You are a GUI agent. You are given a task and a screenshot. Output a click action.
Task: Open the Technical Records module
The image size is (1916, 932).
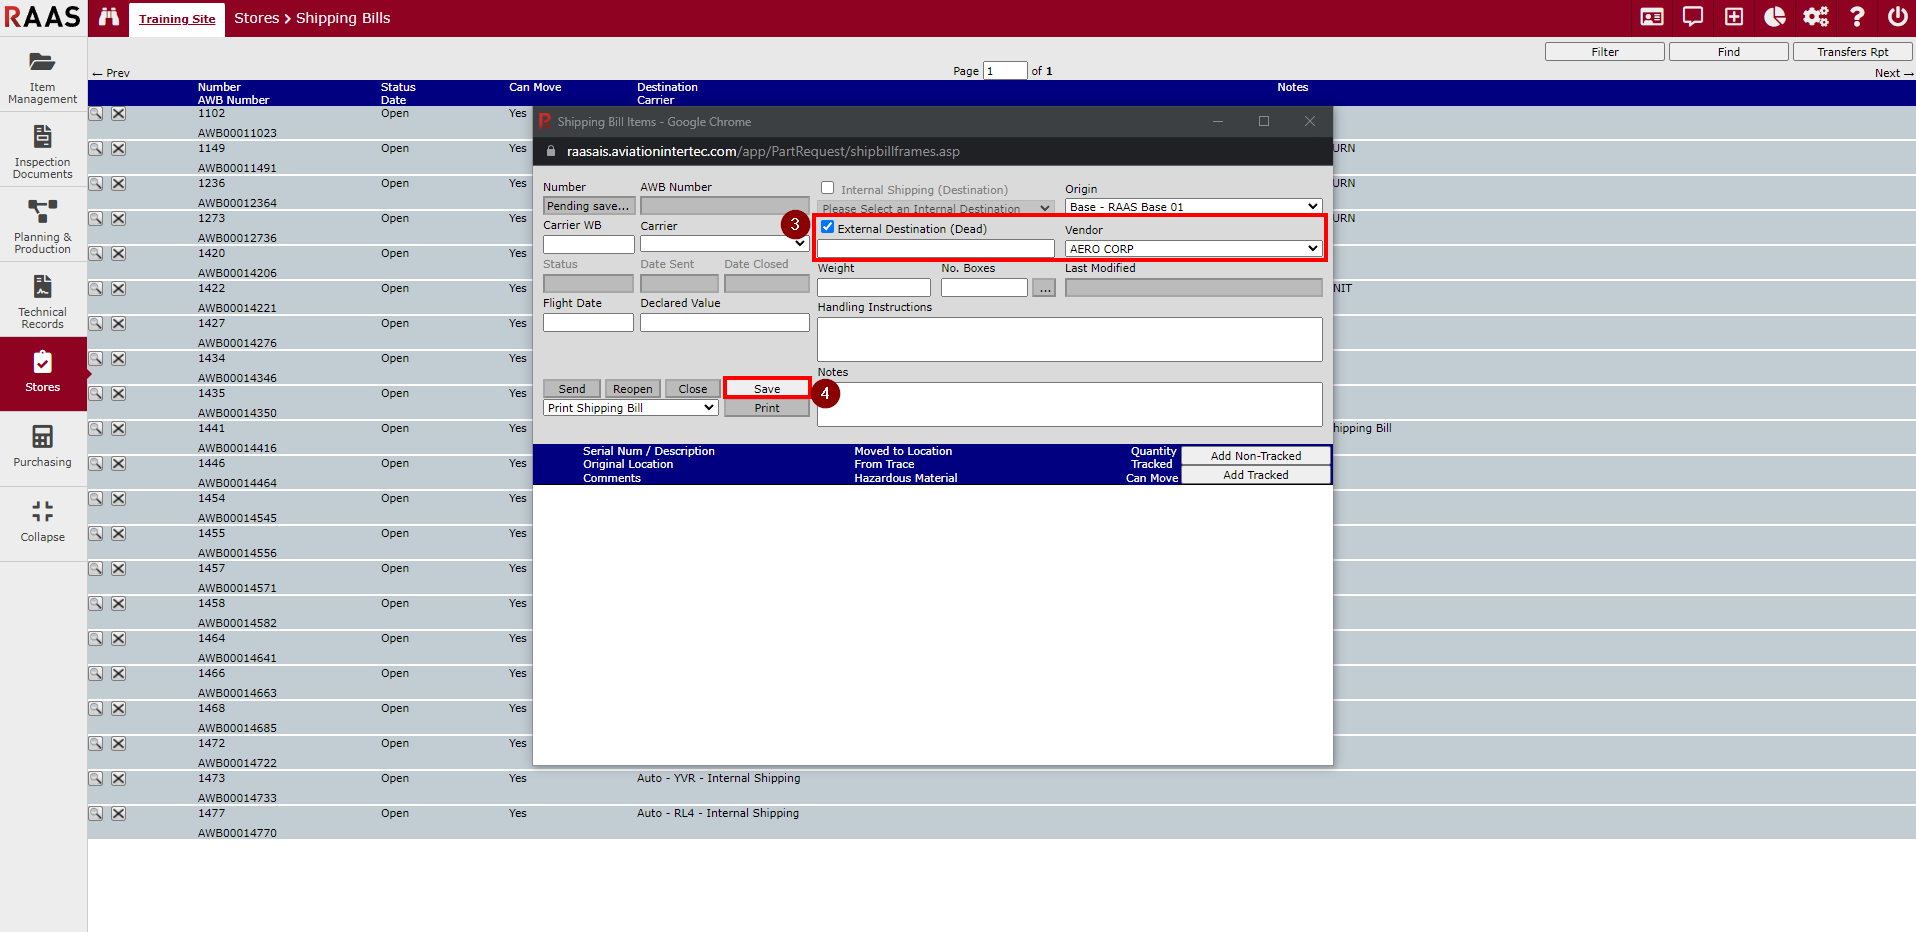point(42,302)
